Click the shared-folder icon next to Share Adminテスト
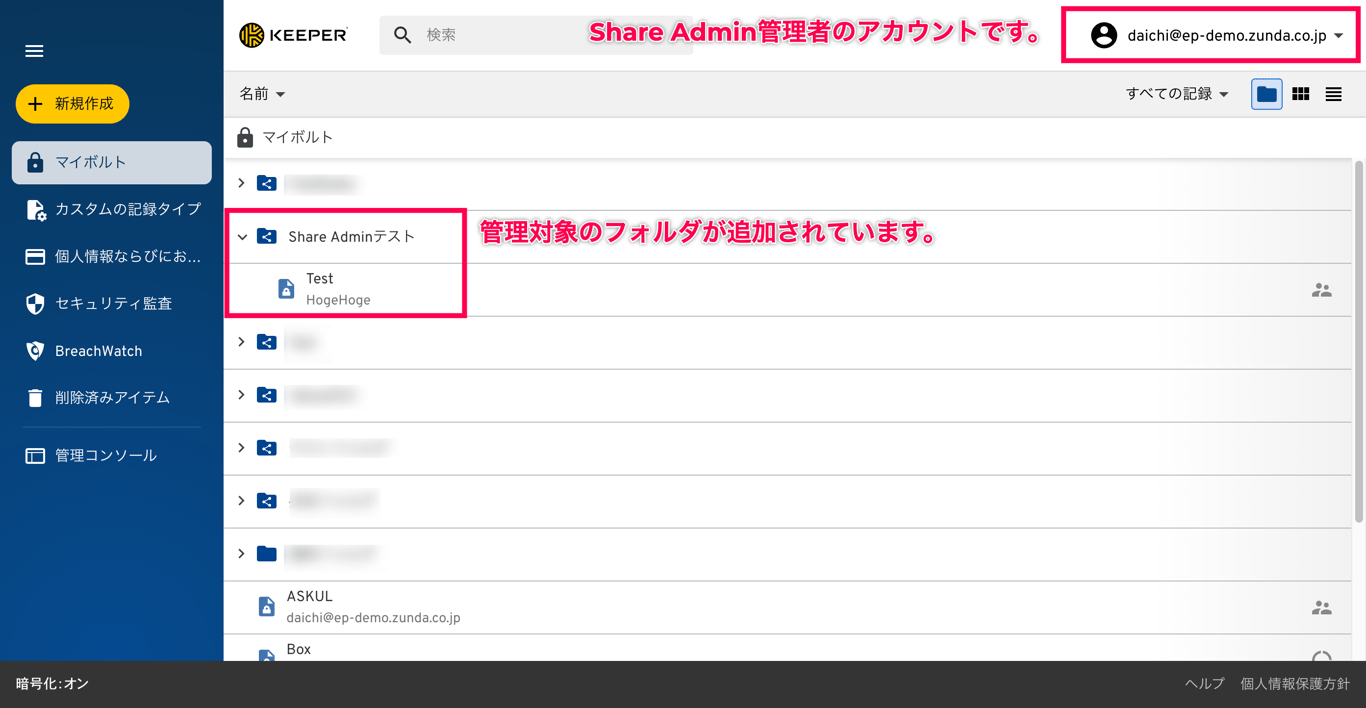Image resolution: width=1366 pixels, height=708 pixels. point(266,236)
